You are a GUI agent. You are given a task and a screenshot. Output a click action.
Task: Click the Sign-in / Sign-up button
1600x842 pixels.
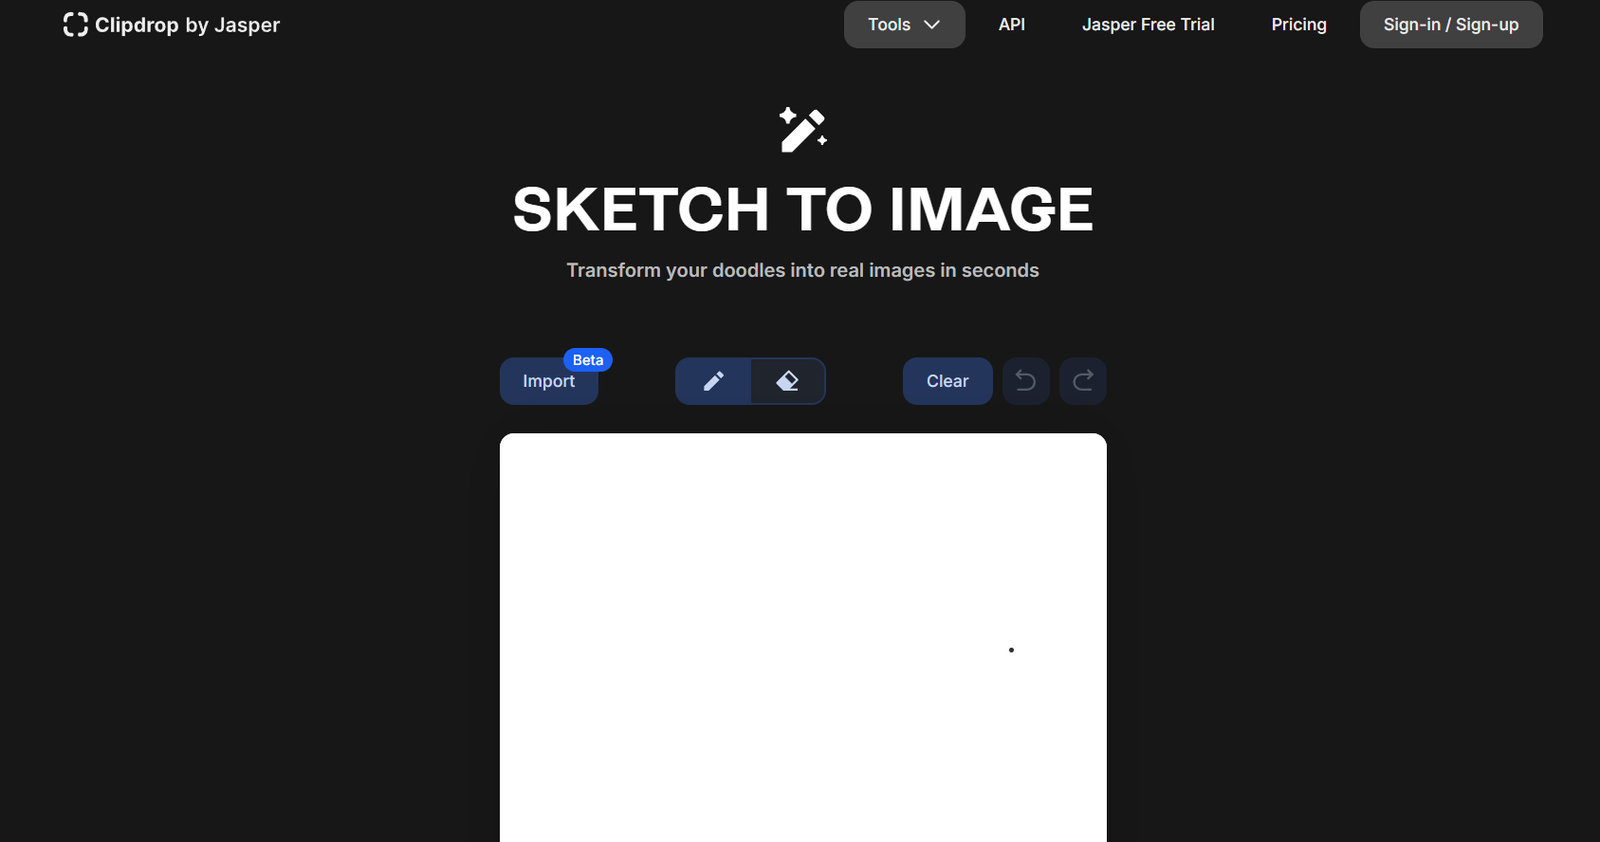point(1450,25)
